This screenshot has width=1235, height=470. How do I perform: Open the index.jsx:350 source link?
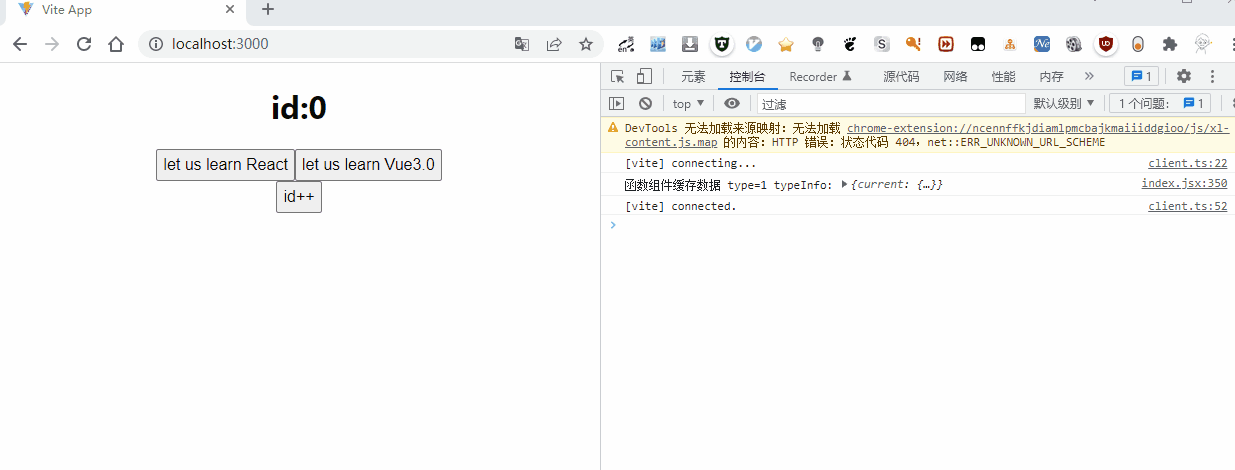pos(1184,184)
